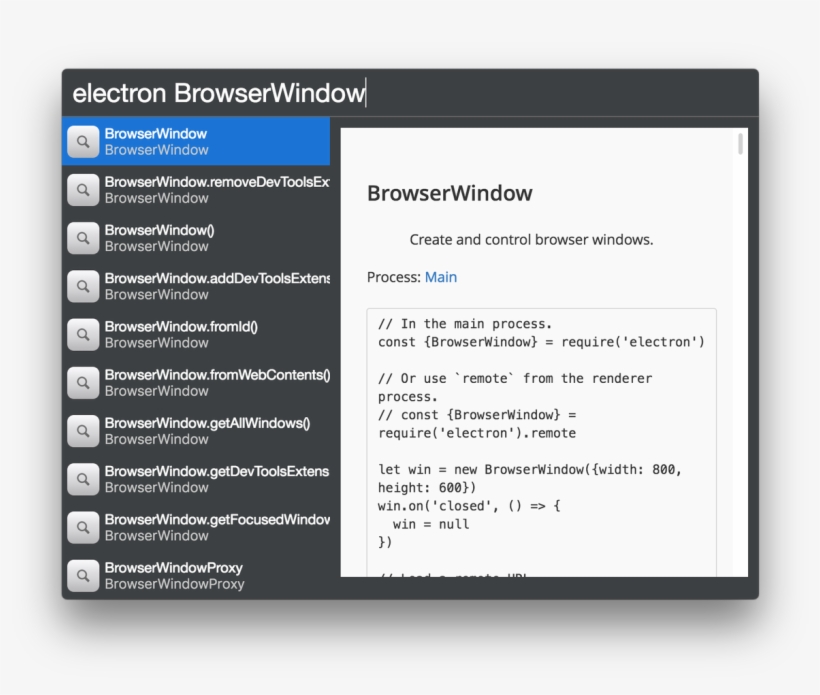Click the magnifier icon next to BrowserWindow.removeDevToolsExtension
820x695 pixels.
tap(83, 190)
